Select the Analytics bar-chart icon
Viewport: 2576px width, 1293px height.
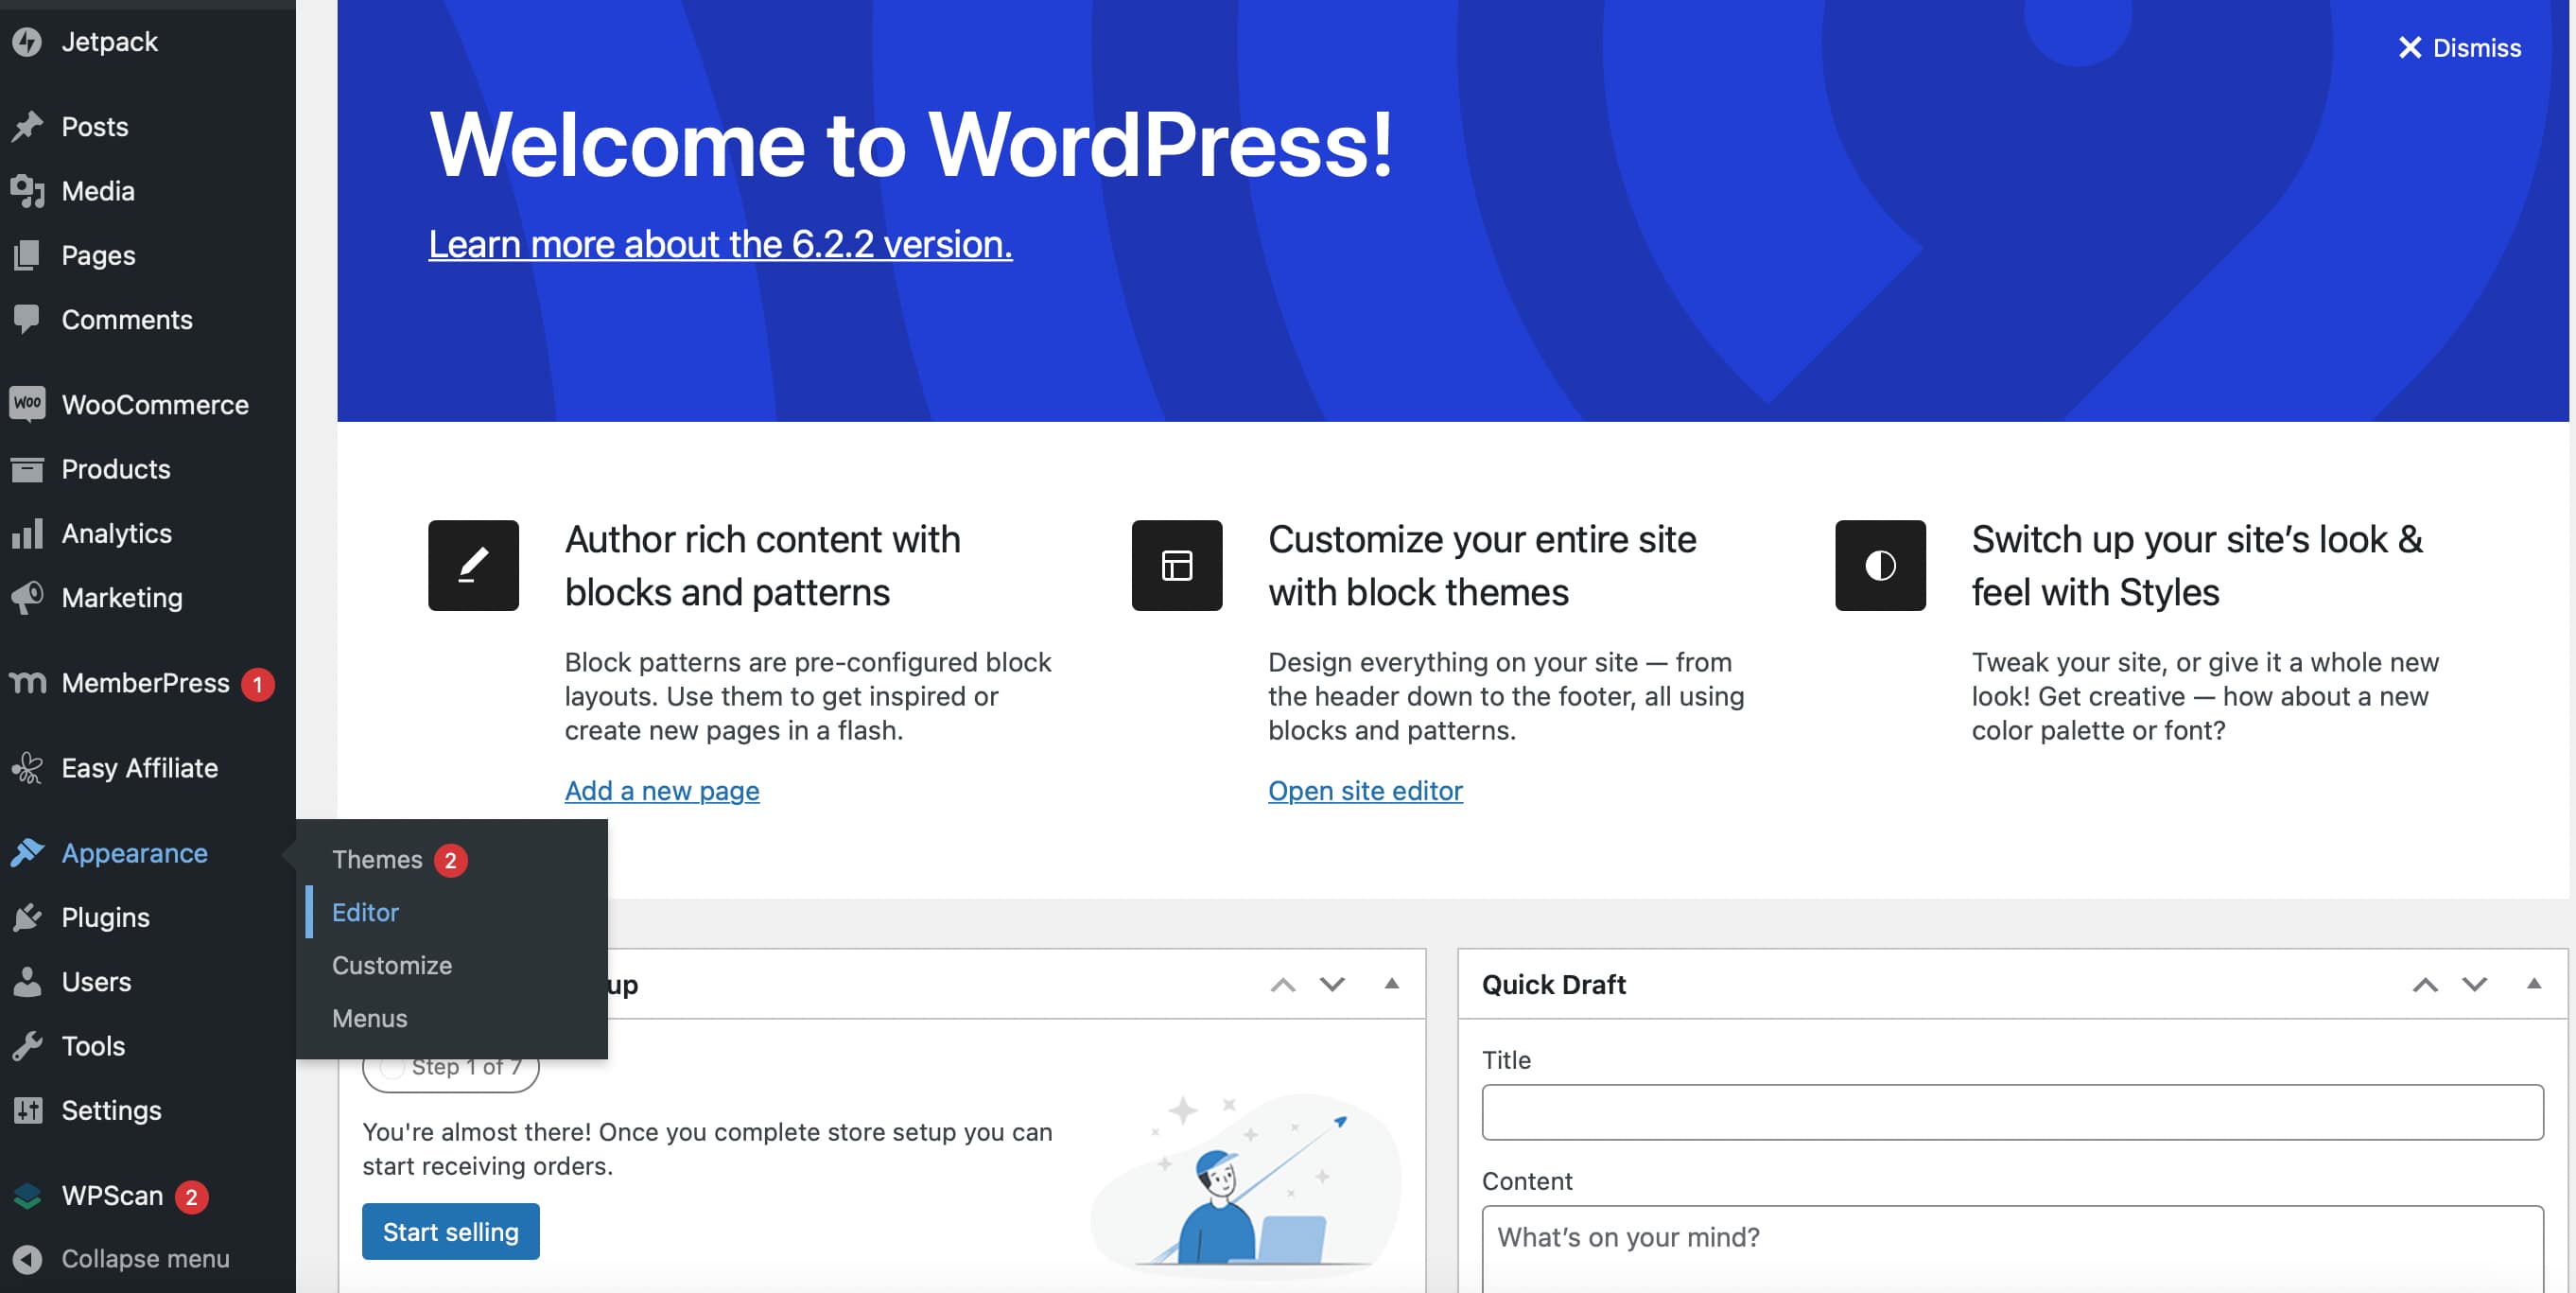[x=27, y=533]
